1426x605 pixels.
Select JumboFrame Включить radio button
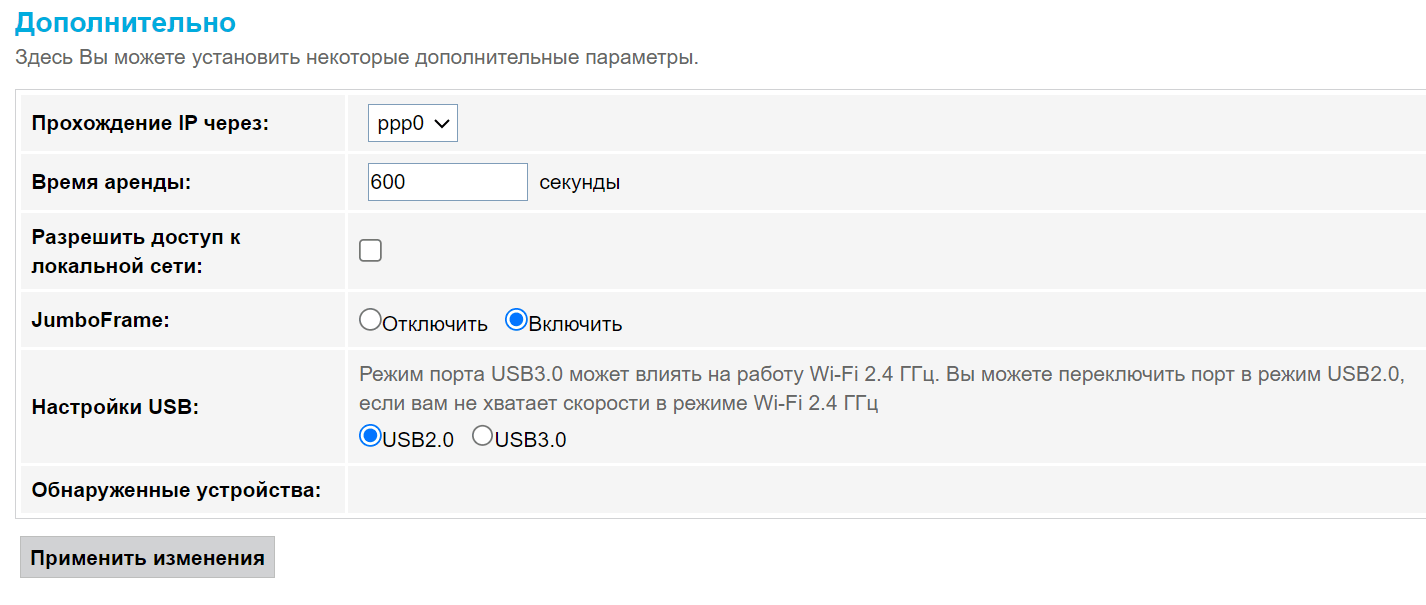[x=516, y=320]
